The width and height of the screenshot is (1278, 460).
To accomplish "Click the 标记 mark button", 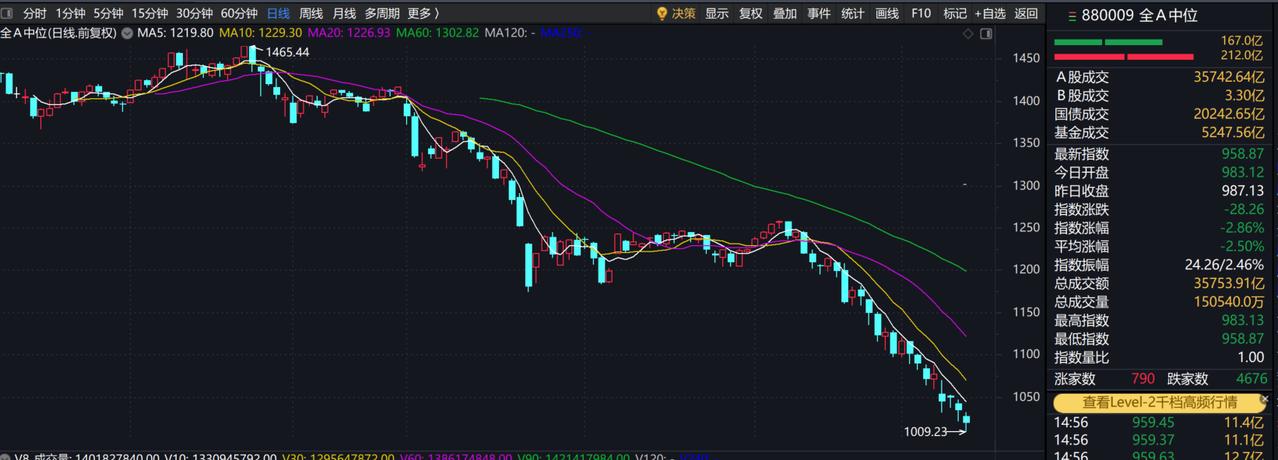I will (955, 14).
